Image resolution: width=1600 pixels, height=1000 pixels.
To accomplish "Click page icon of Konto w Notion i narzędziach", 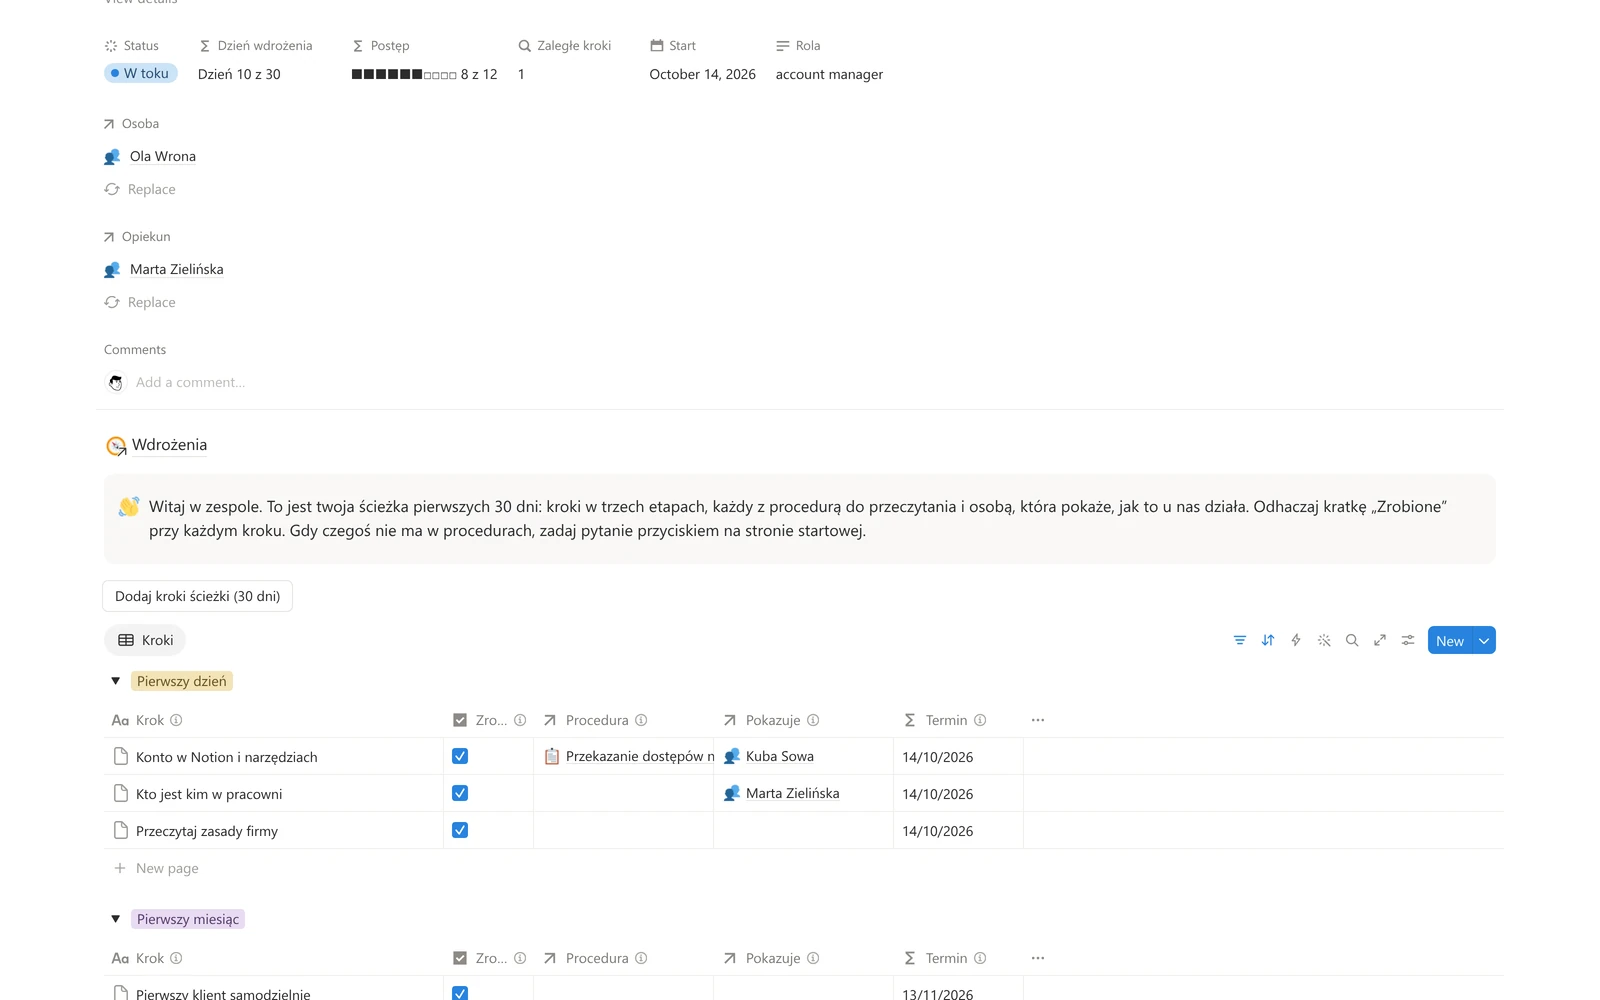I will (x=121, y=756).
